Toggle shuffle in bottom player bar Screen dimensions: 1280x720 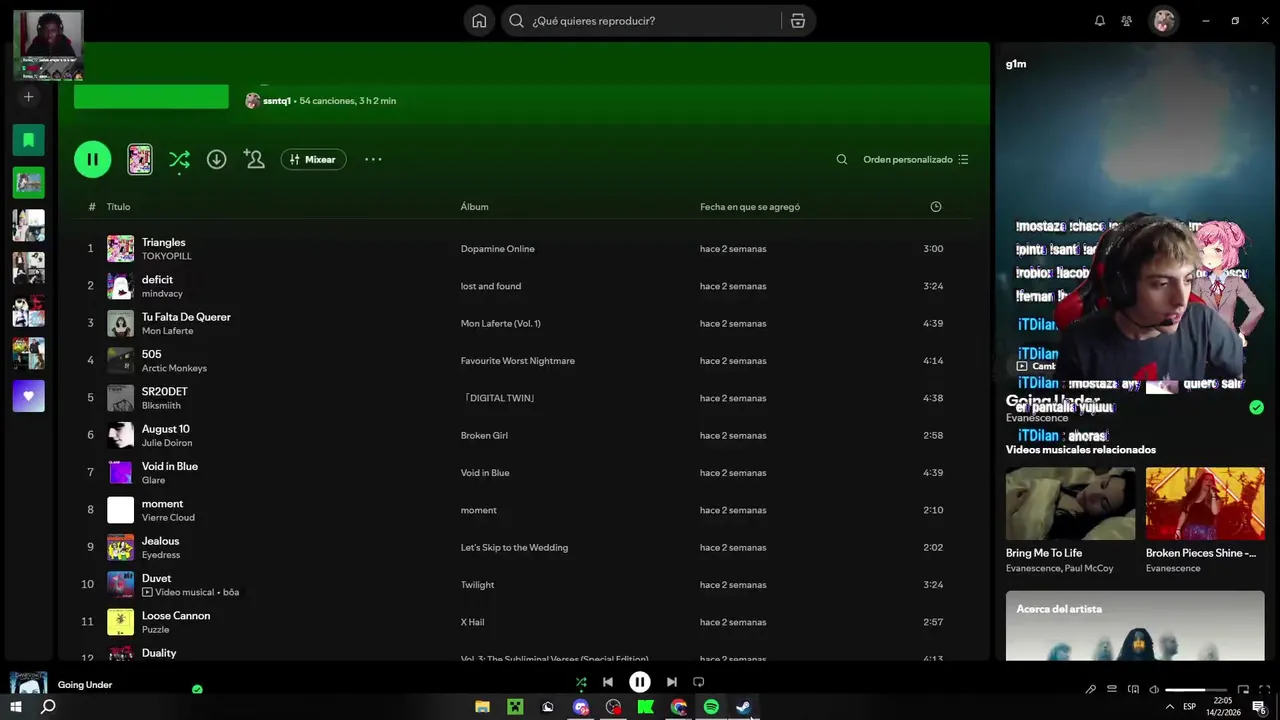581,682
